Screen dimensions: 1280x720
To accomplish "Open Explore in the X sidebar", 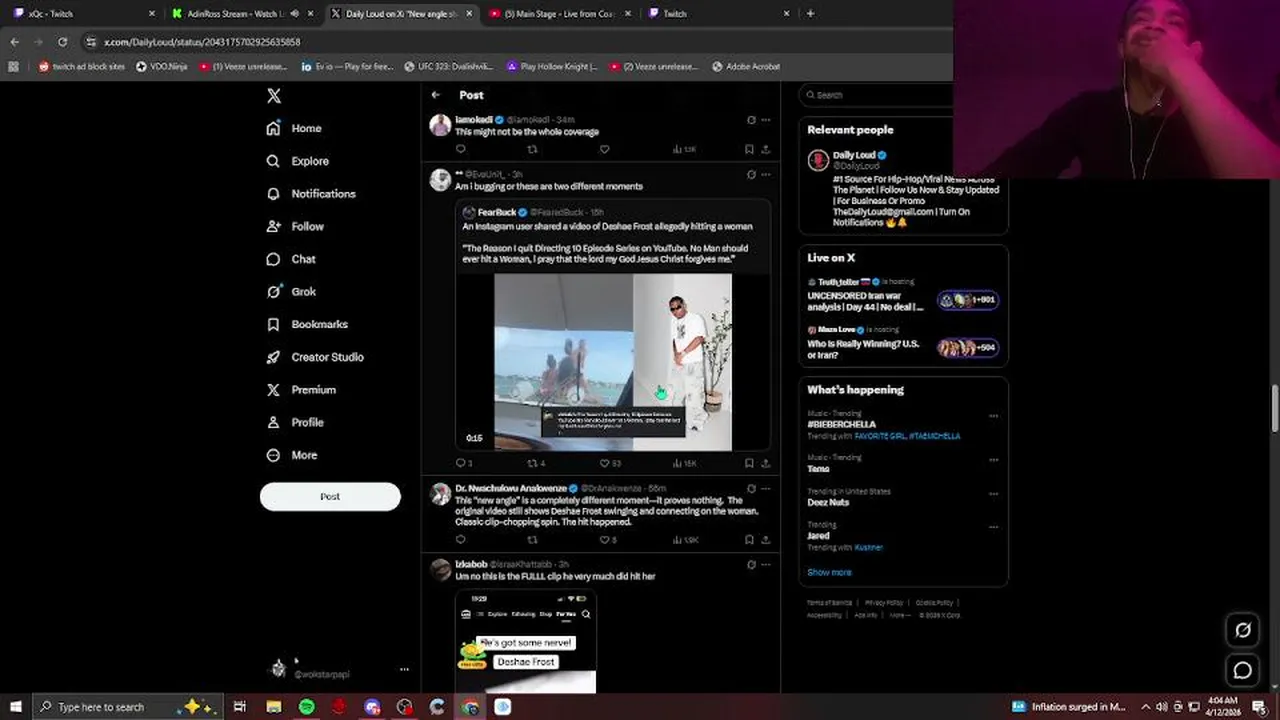I will tap(297, 161).
